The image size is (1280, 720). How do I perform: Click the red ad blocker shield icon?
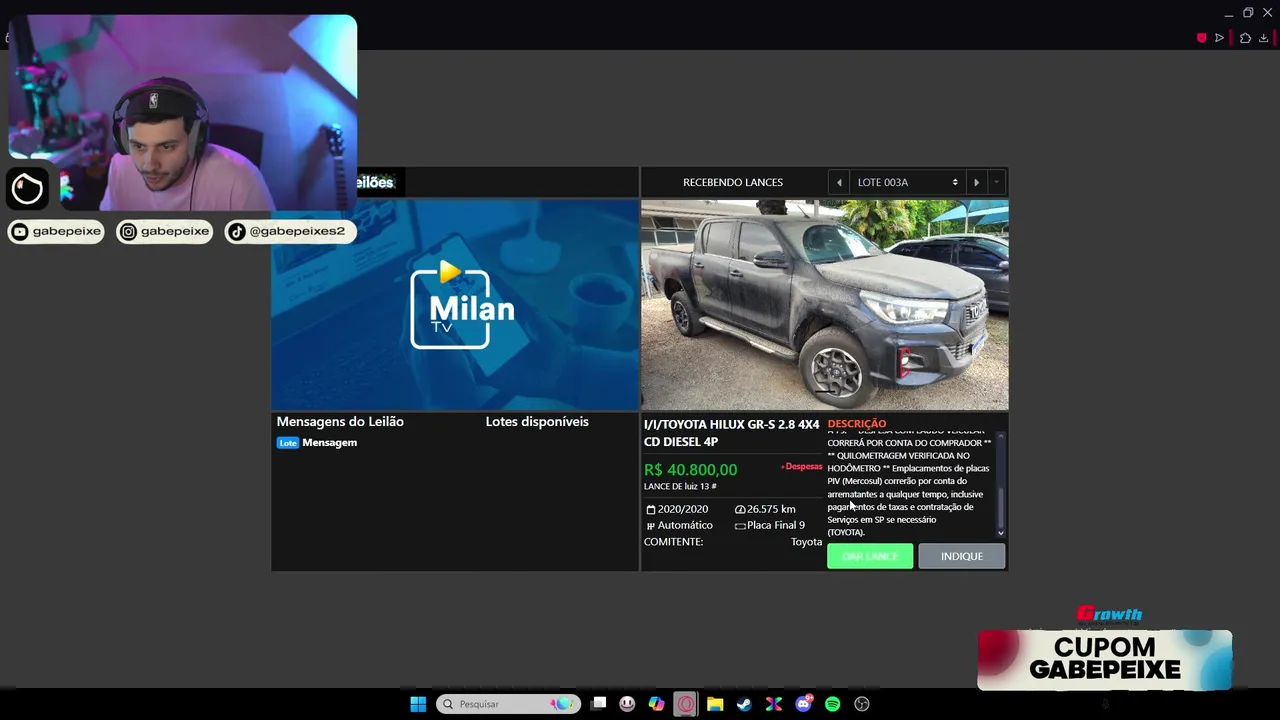[x=1201, y=38]
